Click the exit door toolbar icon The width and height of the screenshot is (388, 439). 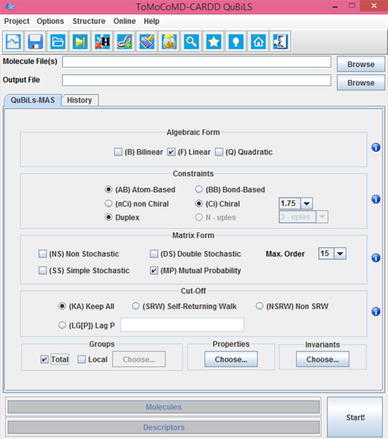coord(281,42)
